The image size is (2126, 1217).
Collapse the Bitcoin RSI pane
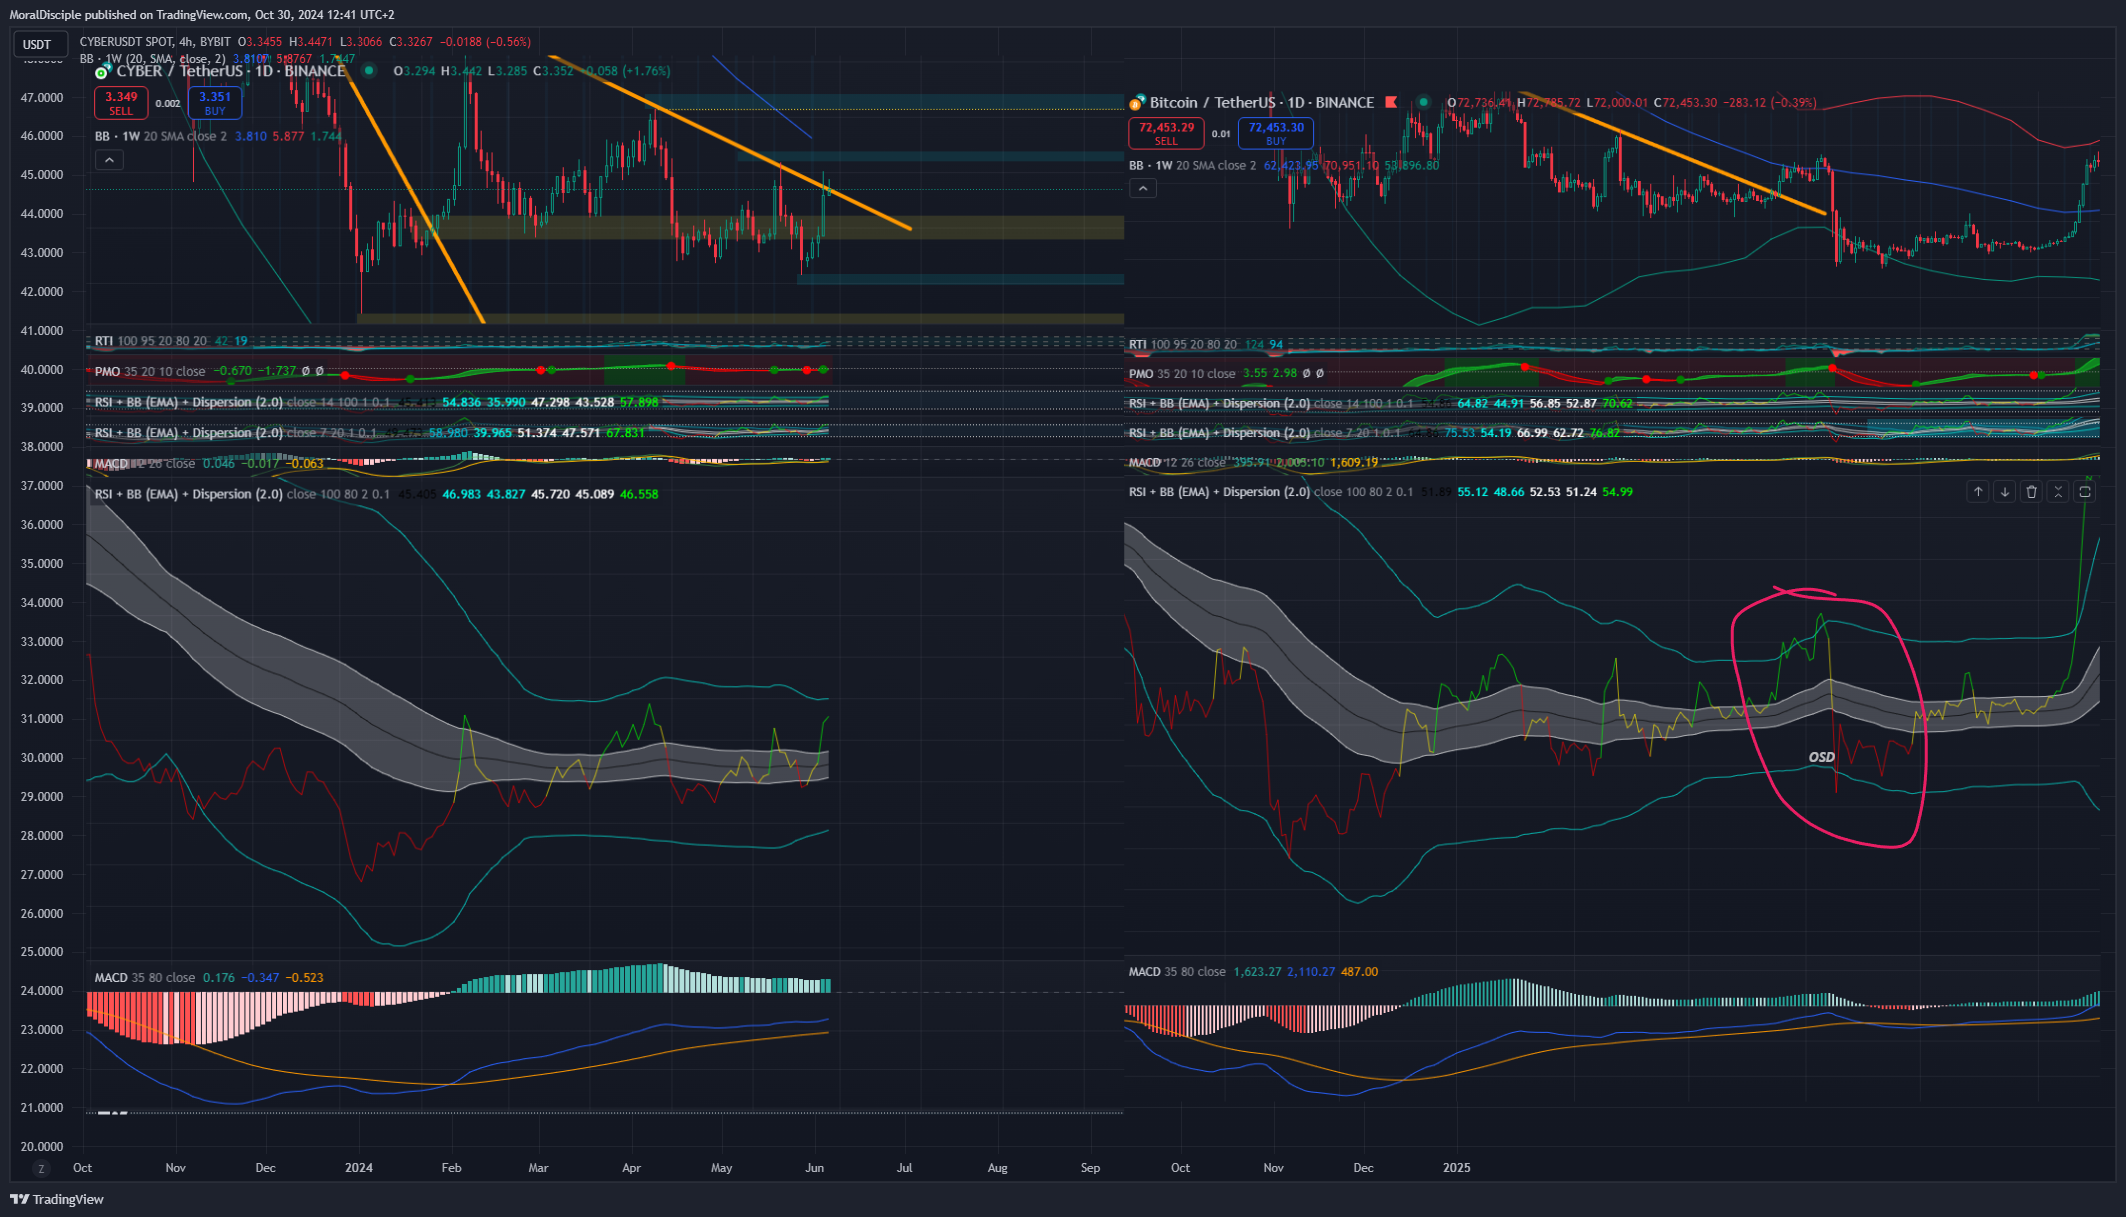click(2058, 491)
